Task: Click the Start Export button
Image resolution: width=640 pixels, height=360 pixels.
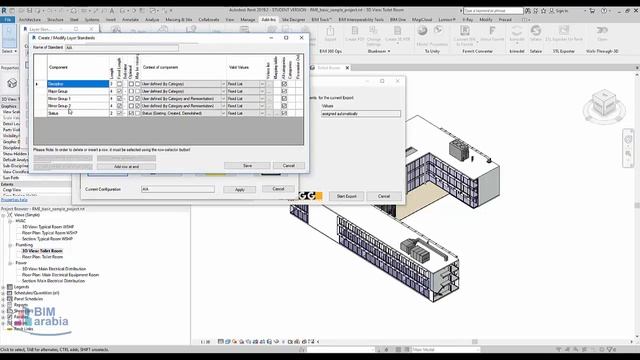Action: pyautogui.click(x=347, y=196)
